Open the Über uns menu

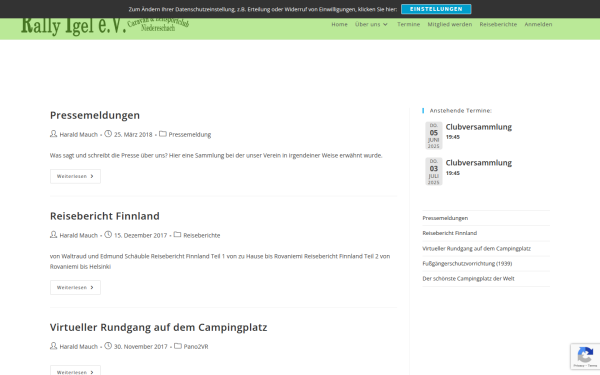[x=367, y=24]
